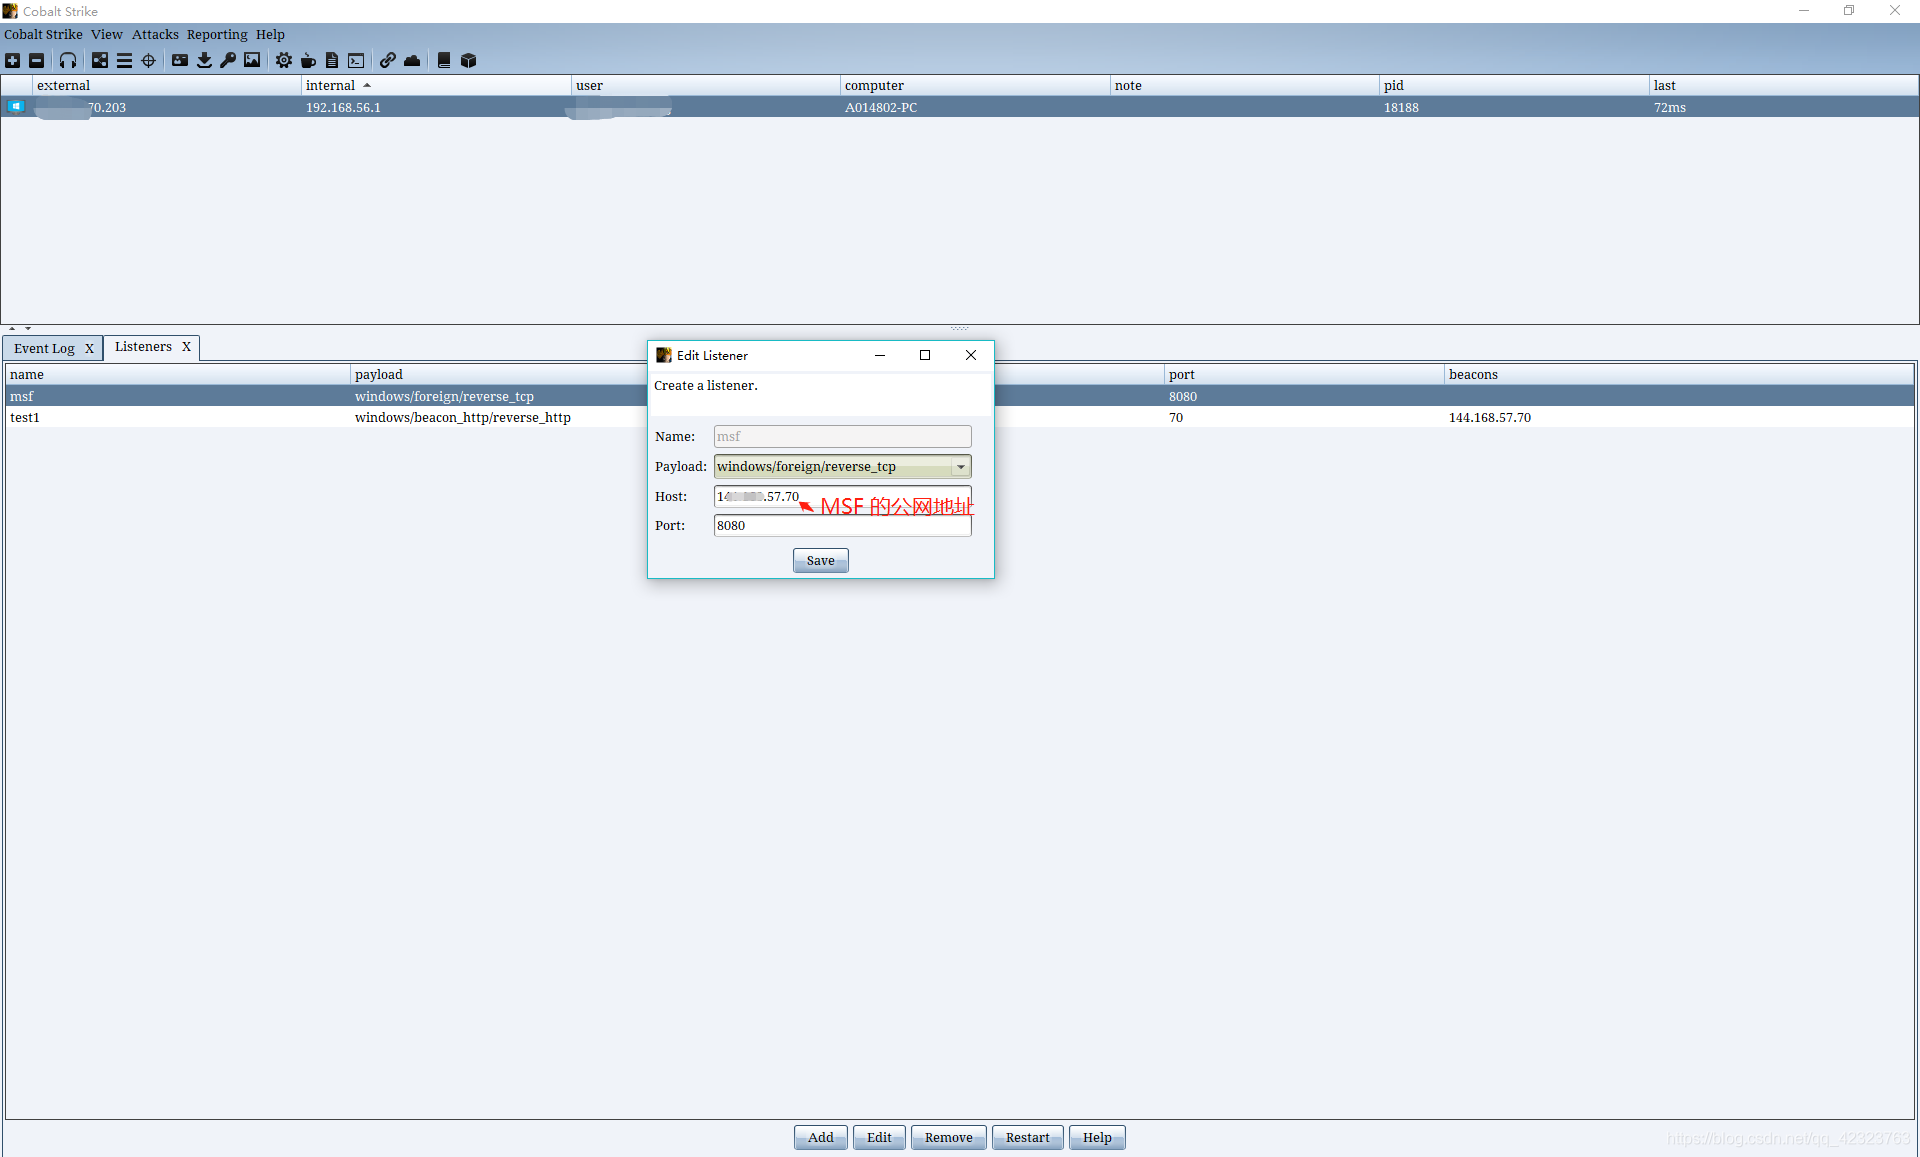Click Scripted Web Delivery terminal icon

tap(356, 61)
